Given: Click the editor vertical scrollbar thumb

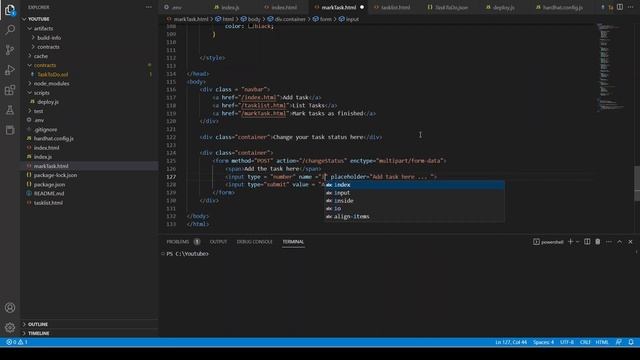Looking at the screenshot, I should pos(637,183).
